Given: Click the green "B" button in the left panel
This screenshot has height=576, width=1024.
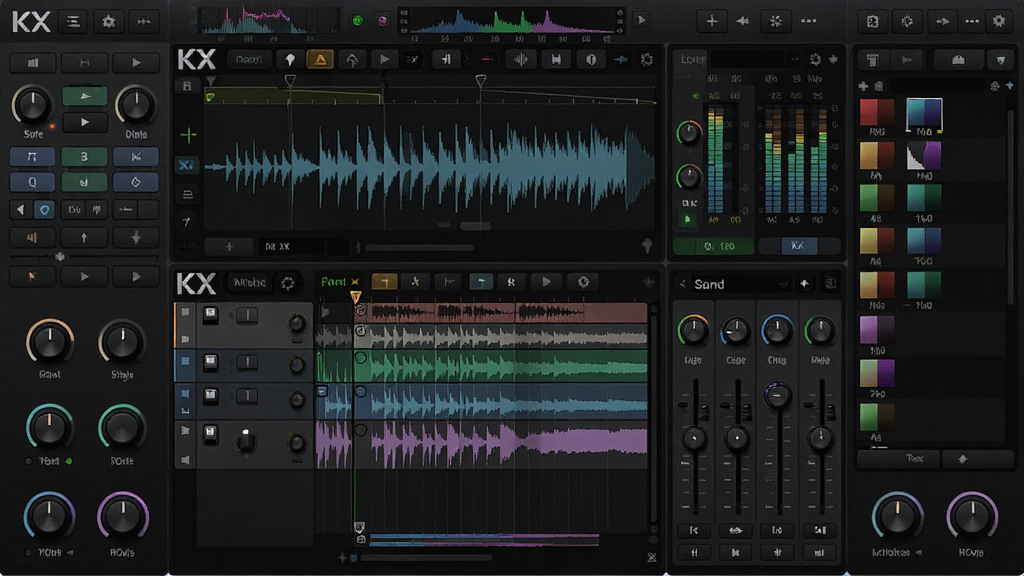Looking at the screenshot, I should coord(84,157).
